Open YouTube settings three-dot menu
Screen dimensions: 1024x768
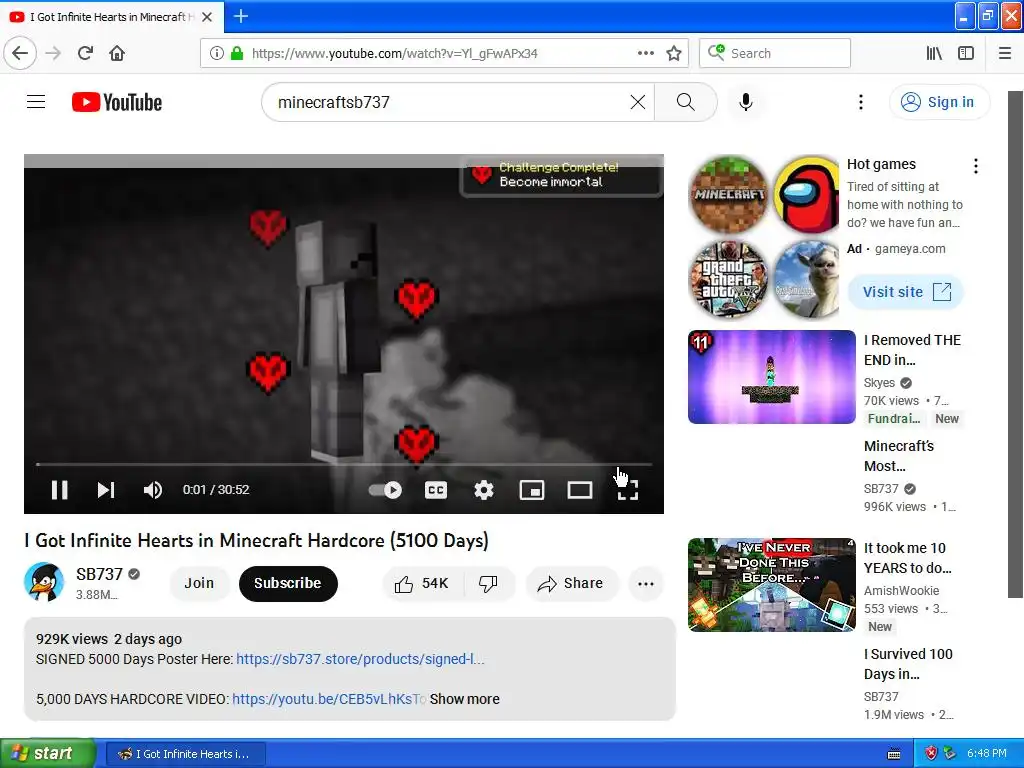pyautogui.click(x=861, y=102)
